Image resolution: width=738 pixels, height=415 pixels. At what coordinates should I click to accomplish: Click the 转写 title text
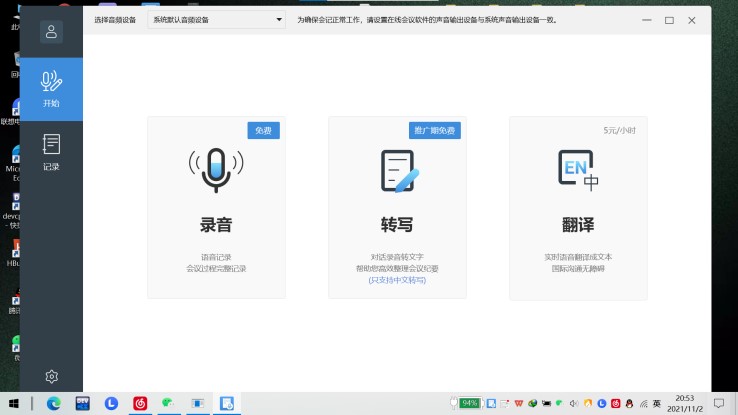pos(397,225)
